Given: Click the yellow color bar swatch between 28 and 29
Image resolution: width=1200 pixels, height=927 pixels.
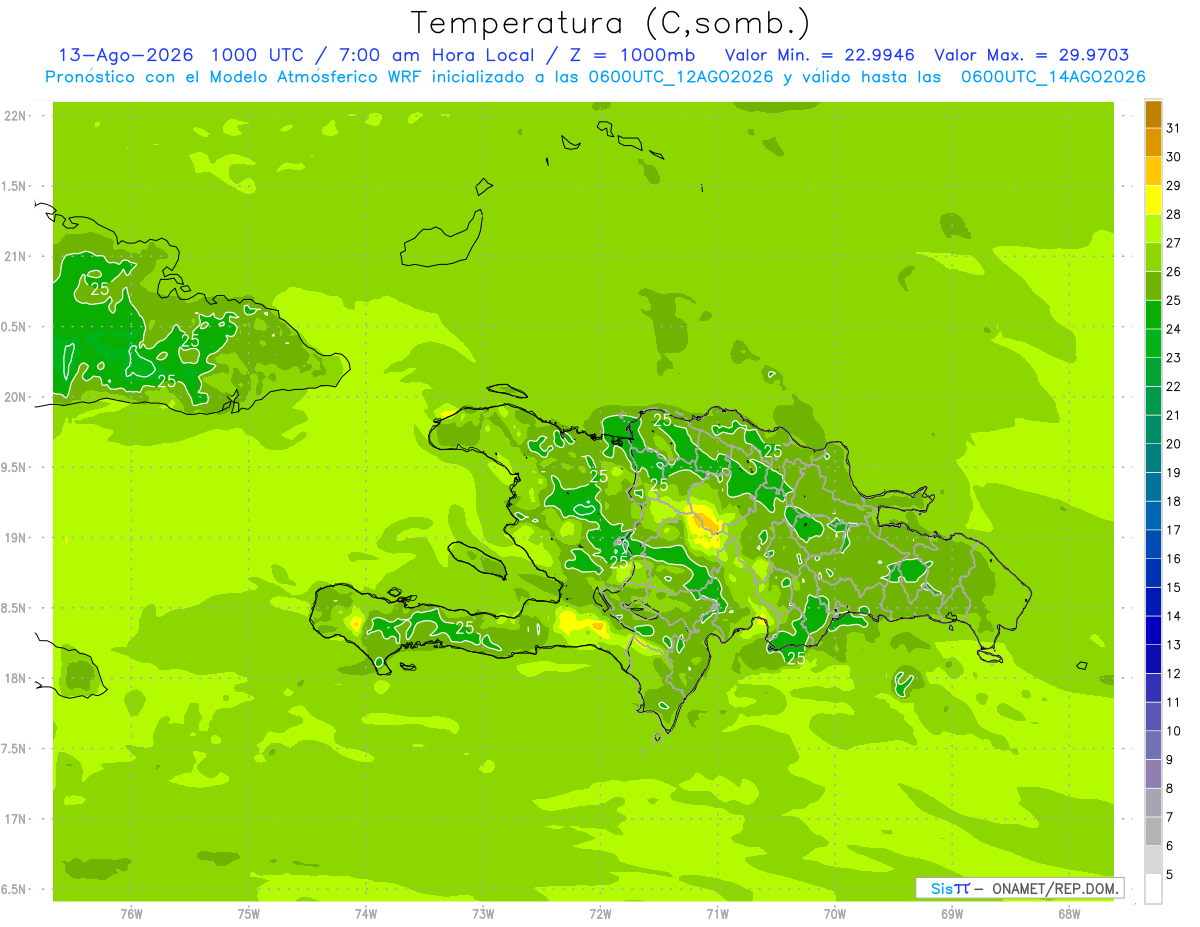Looking at the screenshot, I should (x=1153, y=200).
